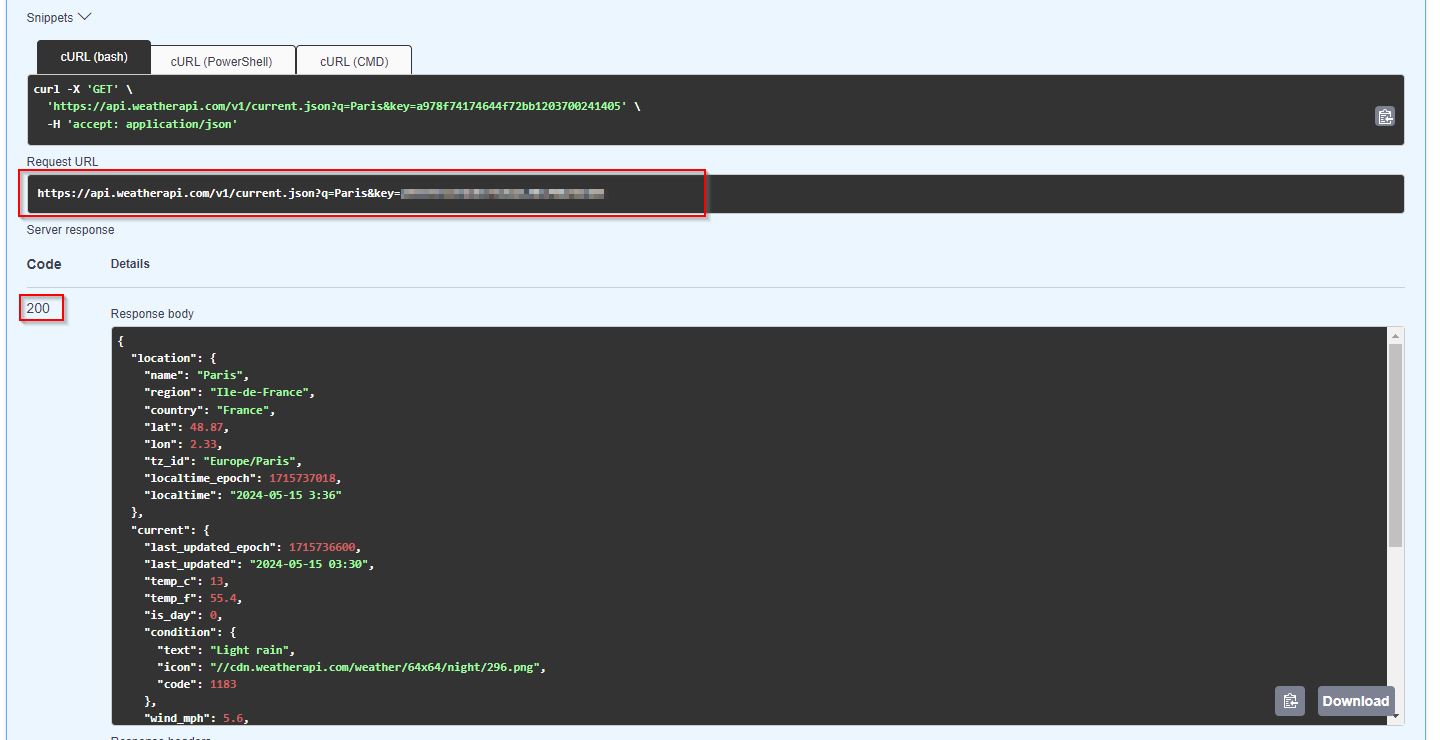Click the "Response body" label
The height and width of the screenshot is (740, 1440).
click(152, 314)
